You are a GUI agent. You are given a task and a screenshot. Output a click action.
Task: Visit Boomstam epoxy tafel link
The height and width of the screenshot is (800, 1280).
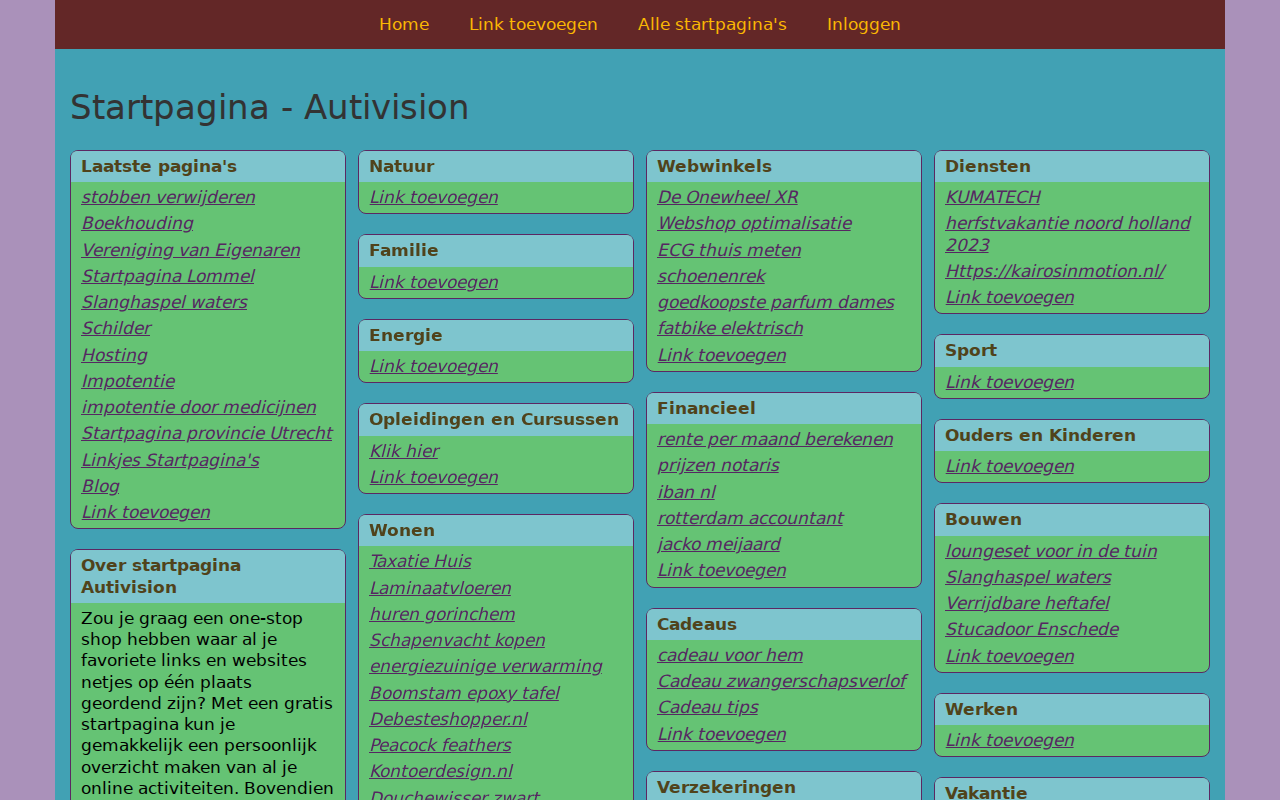[x=464, y=693]
